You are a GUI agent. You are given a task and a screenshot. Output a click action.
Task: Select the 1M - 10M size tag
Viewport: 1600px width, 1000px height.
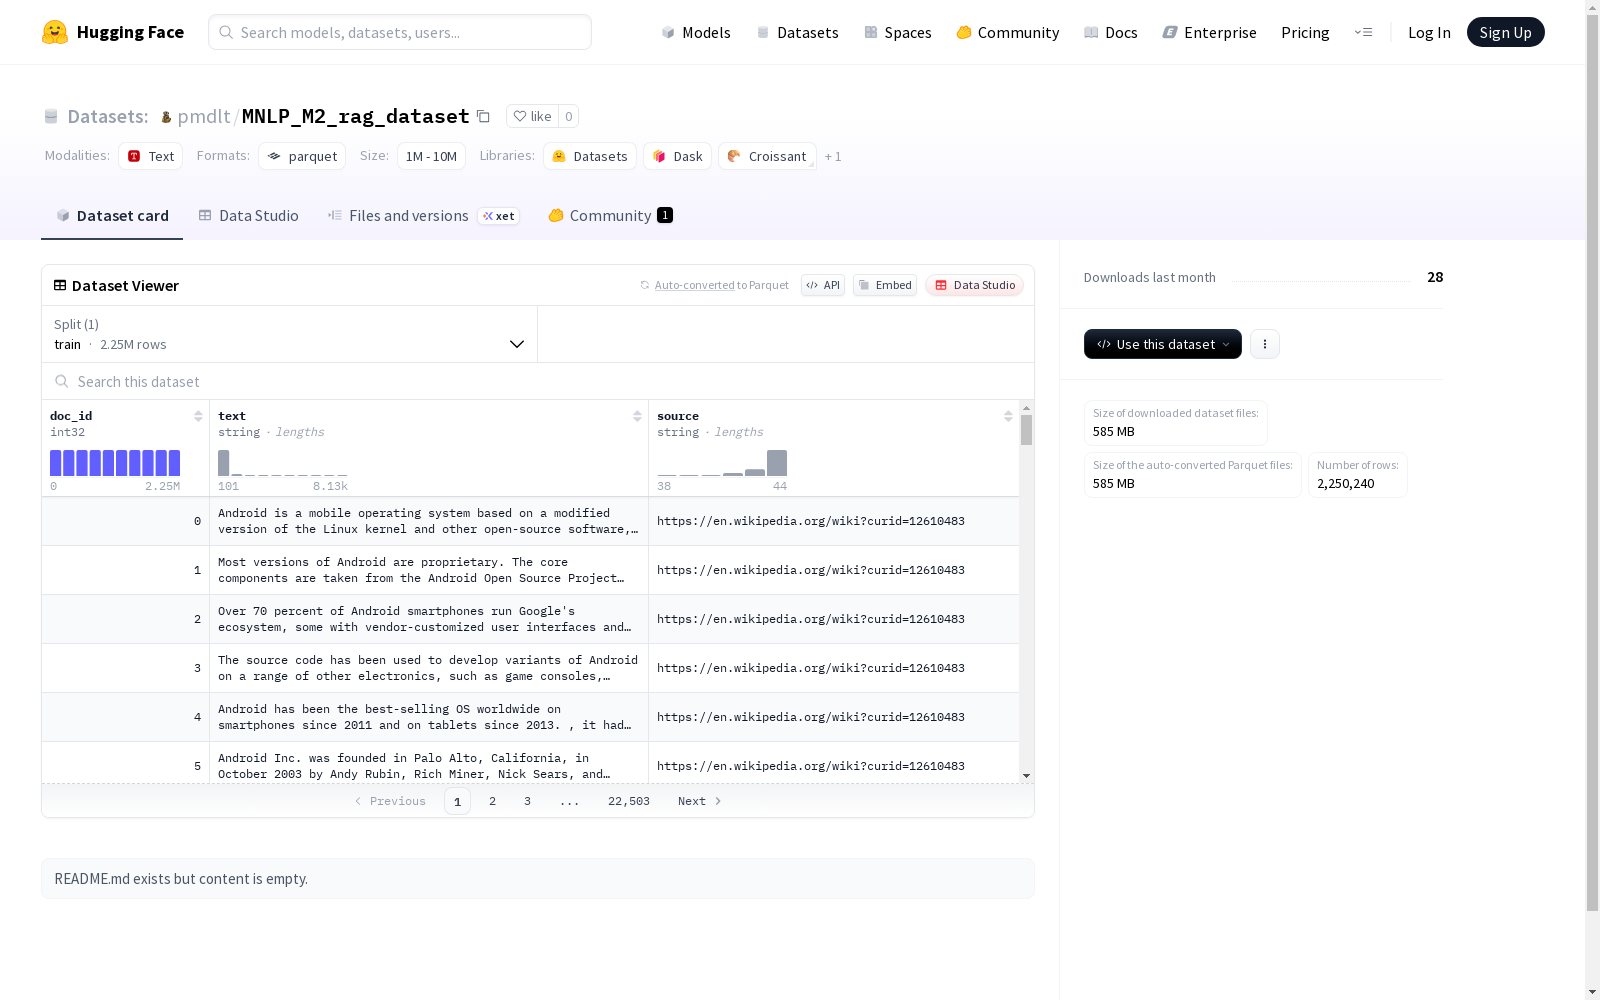pyautogui.click(x=431, y=156)
